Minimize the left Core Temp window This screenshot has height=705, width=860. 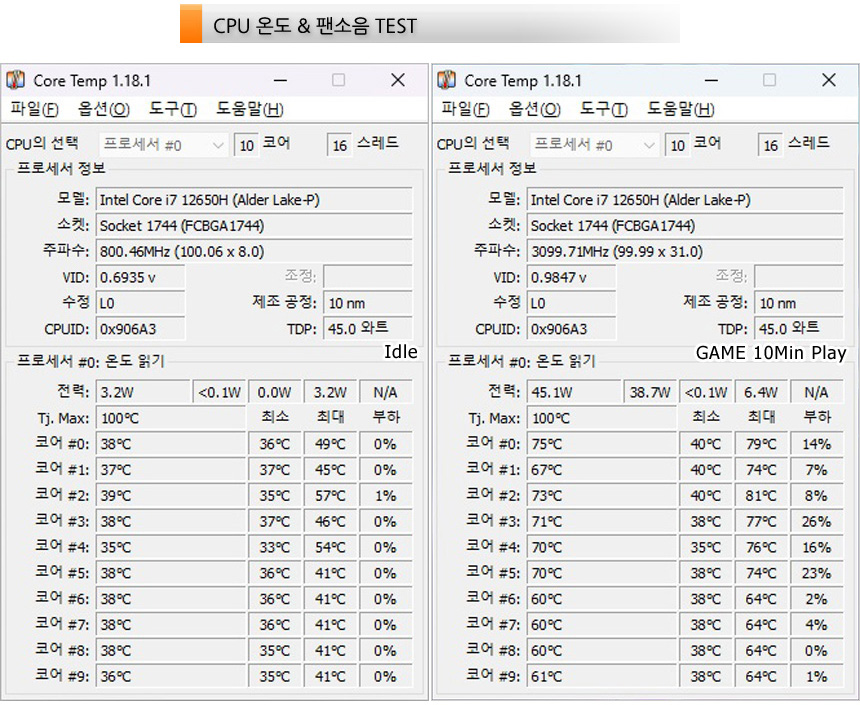coord(281,81)
